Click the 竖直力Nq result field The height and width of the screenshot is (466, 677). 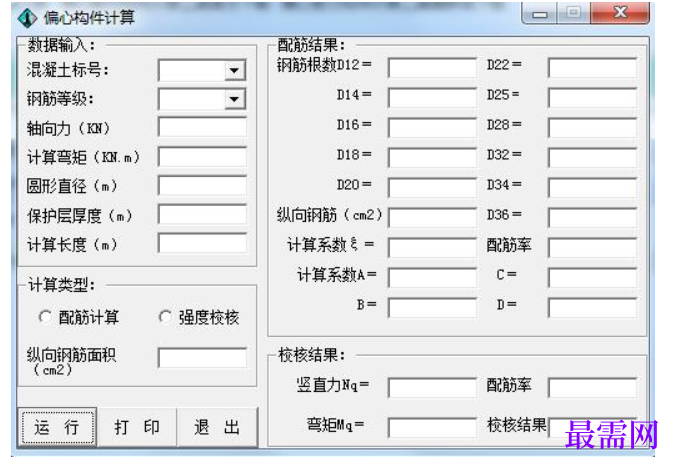(433, 388)
